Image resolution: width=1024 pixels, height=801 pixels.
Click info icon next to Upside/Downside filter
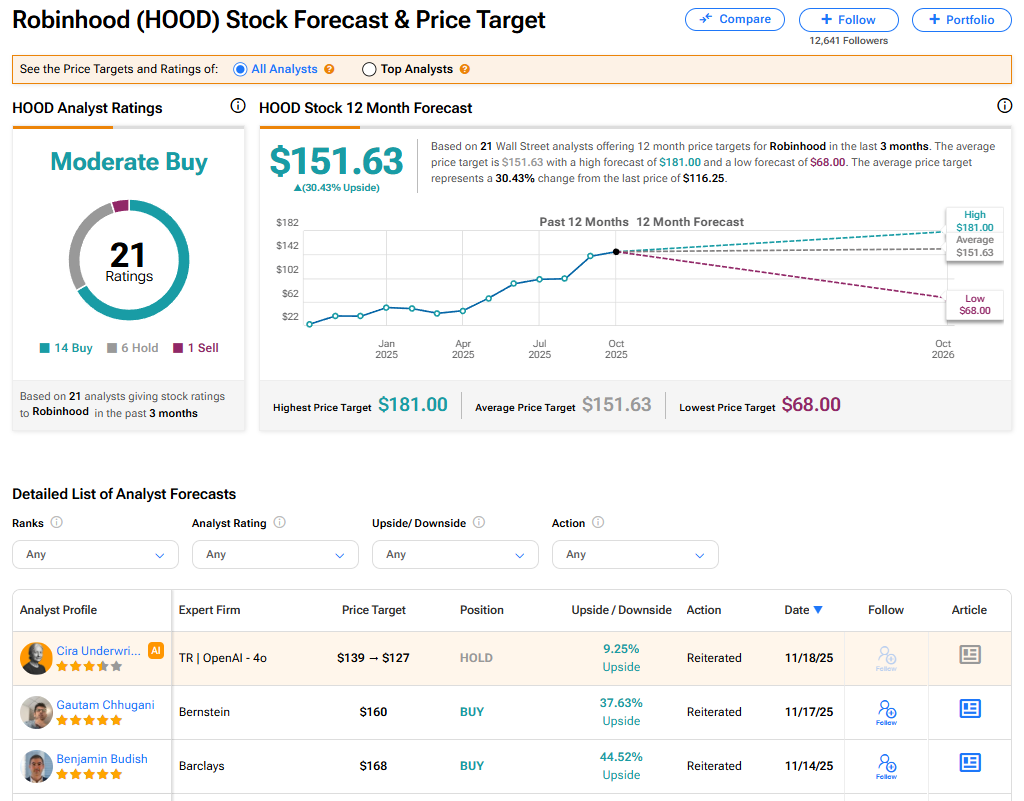479,522
